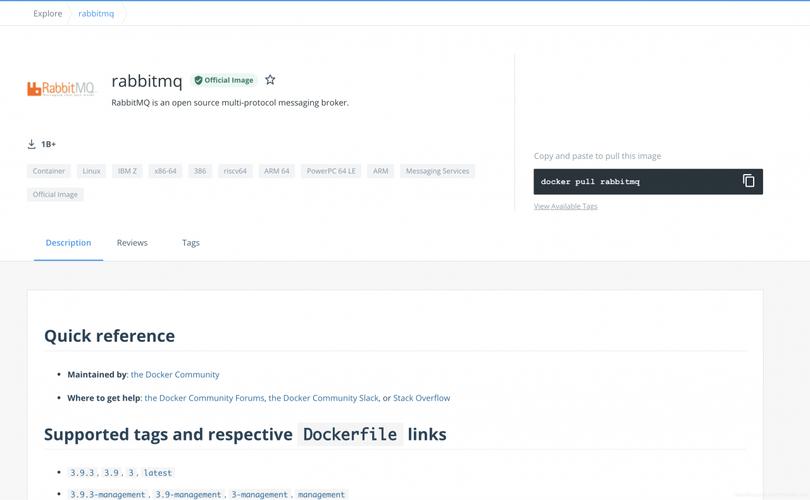Select the Official Image tag chip
This screenshot has width=810, height=500.
[x=55, y=195]
